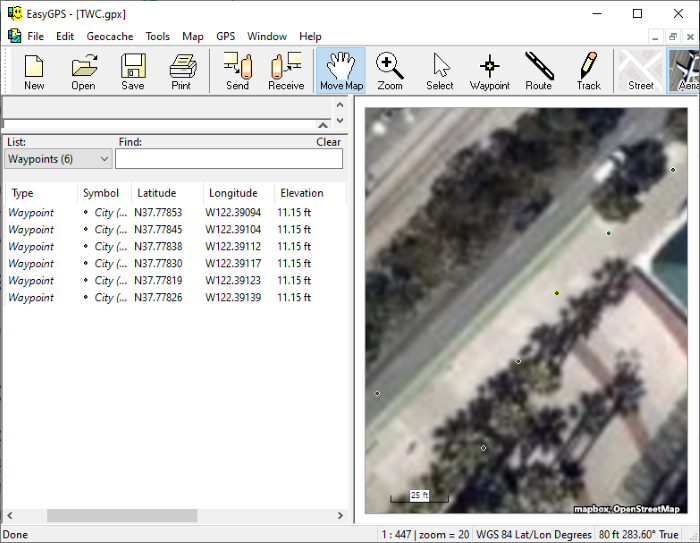Activate the Track pencil tool
Image resolution: width=700 pixels, height=543 pixels.
tap(588, 71)
